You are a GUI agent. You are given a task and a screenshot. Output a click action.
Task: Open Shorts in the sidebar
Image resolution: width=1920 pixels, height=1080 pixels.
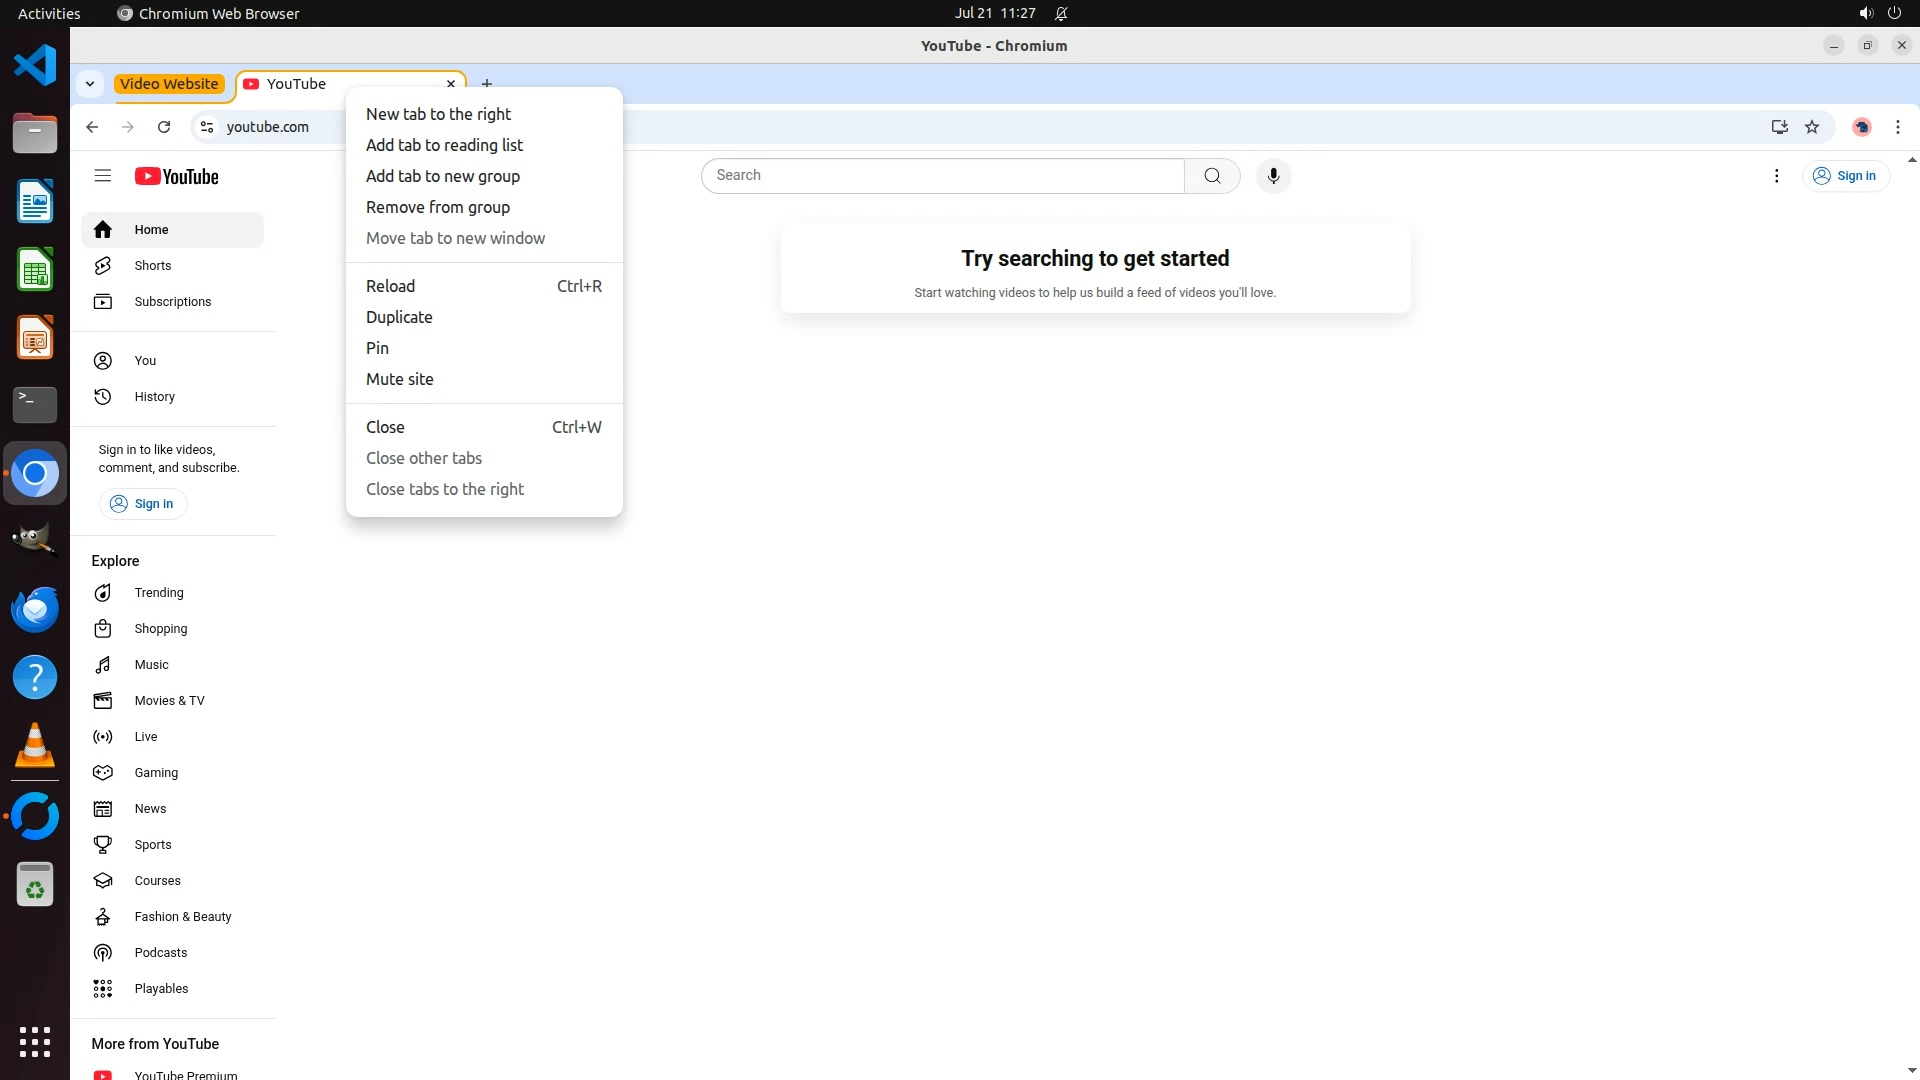tap(152, 266)
